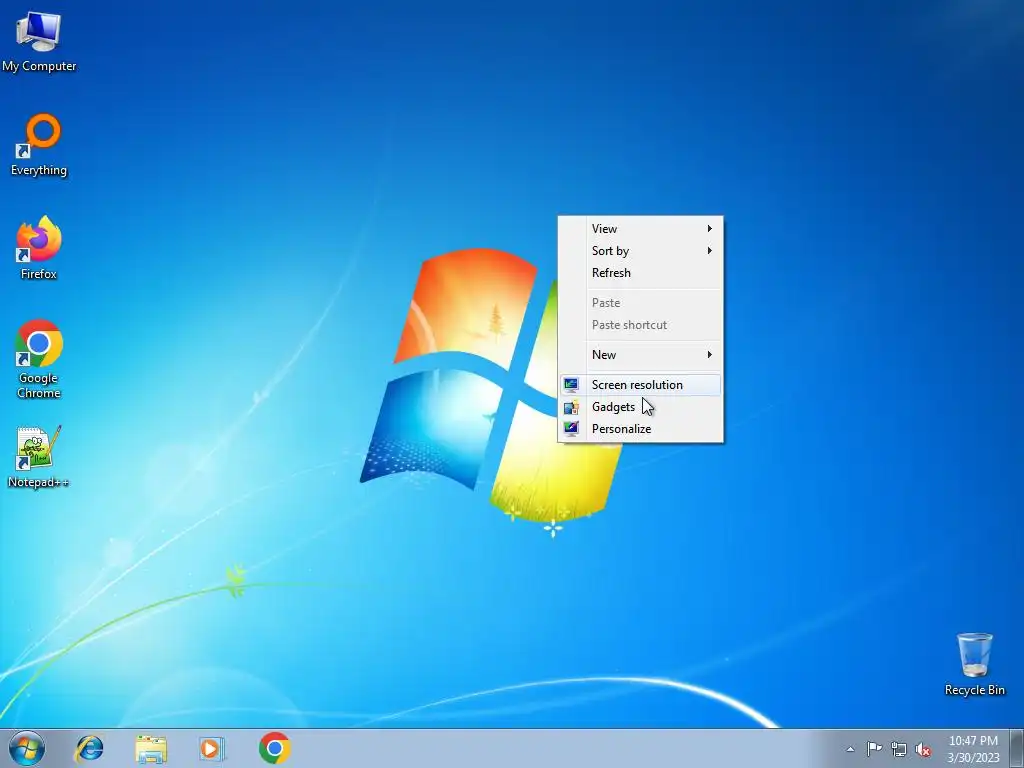This screenshot has width=1024, height=768.
Task: Expand the View submenu
Action: [641, 229]
